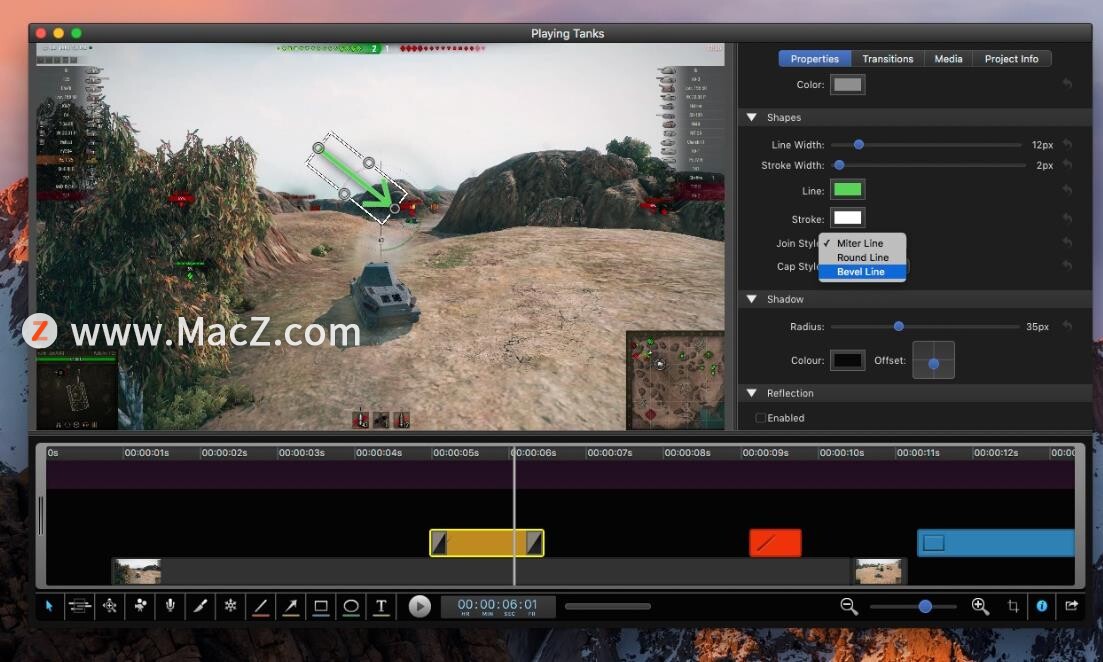Select the text T tool
This screenshot has width=1103, height=662.
pos(381,606)
